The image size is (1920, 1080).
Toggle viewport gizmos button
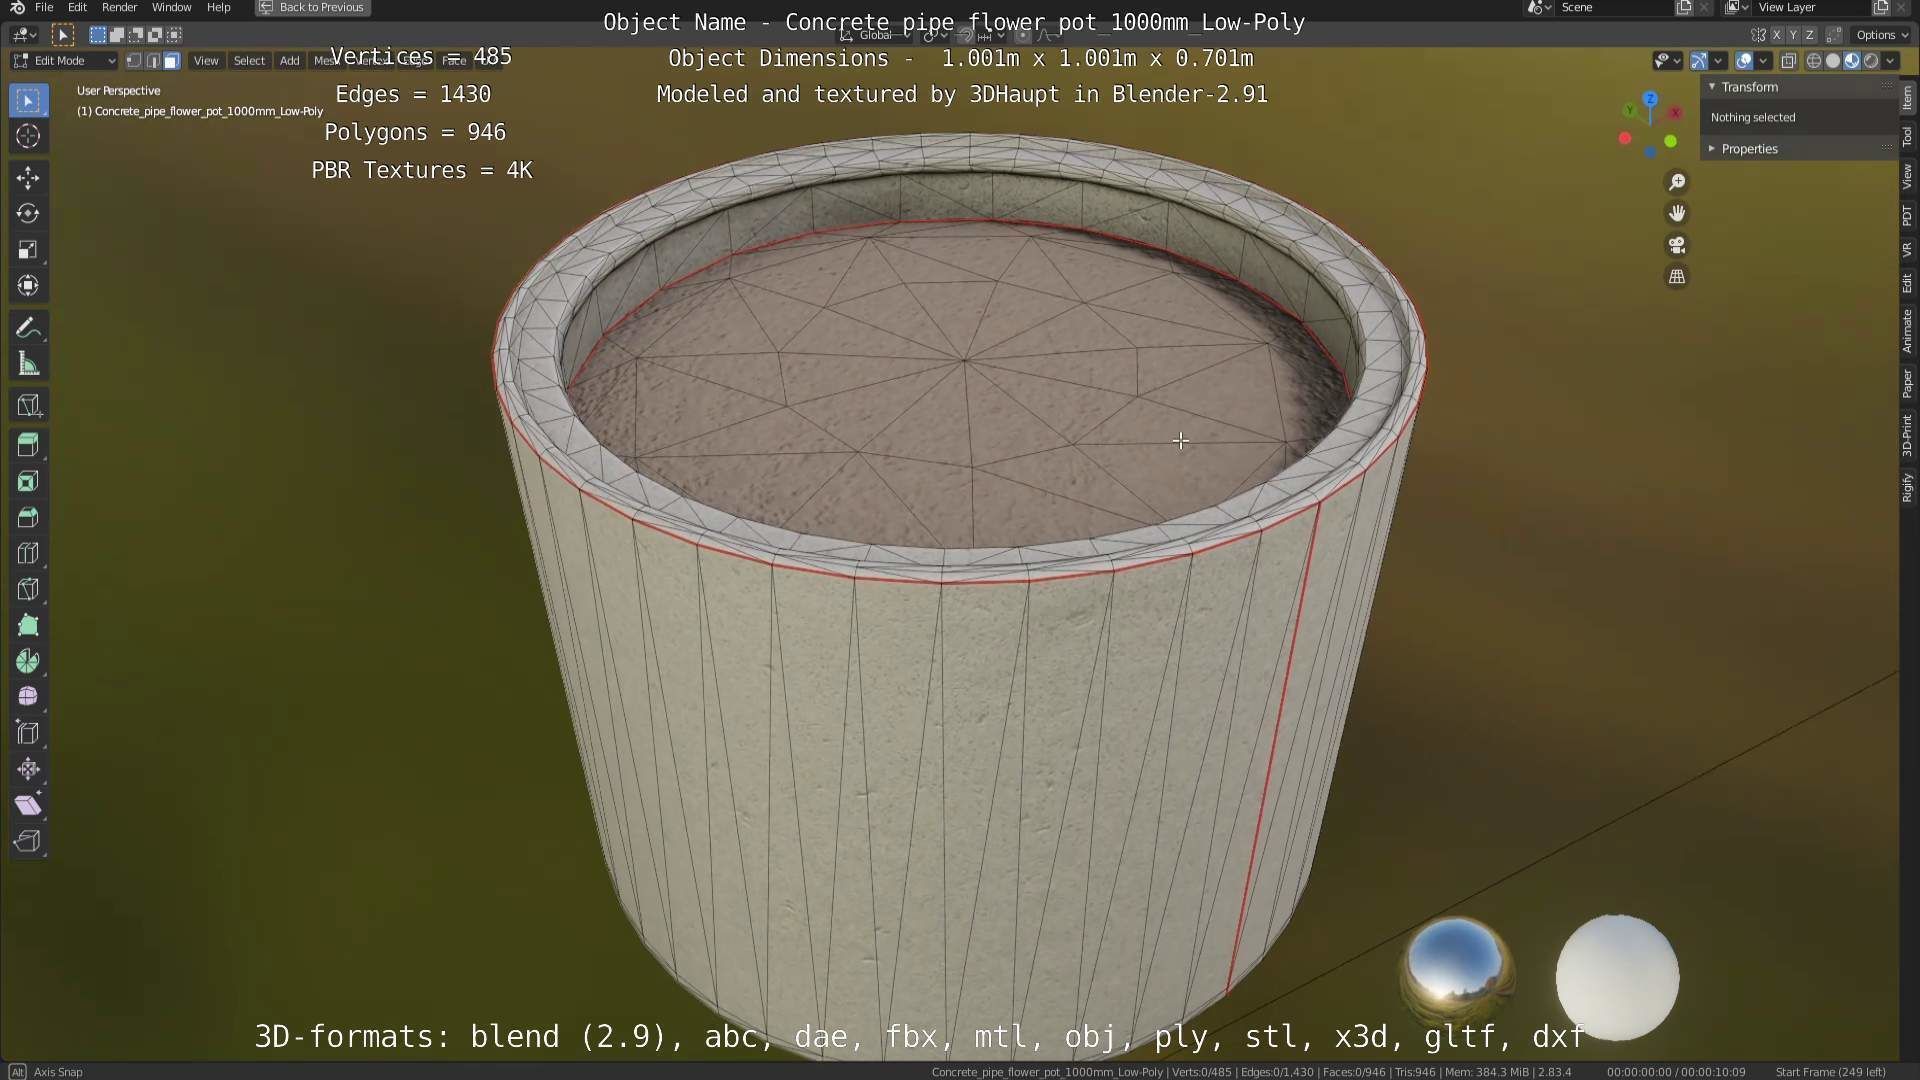1699,61
